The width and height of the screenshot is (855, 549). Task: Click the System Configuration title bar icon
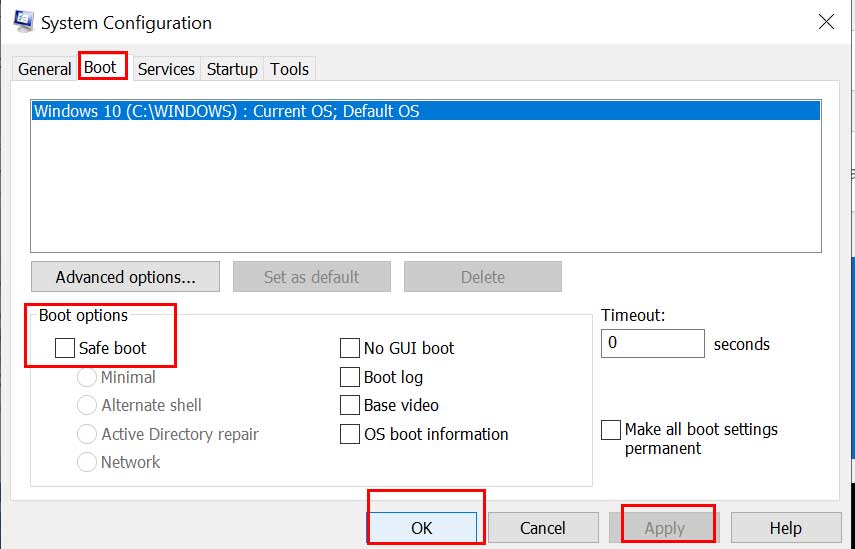click(23, 21)
